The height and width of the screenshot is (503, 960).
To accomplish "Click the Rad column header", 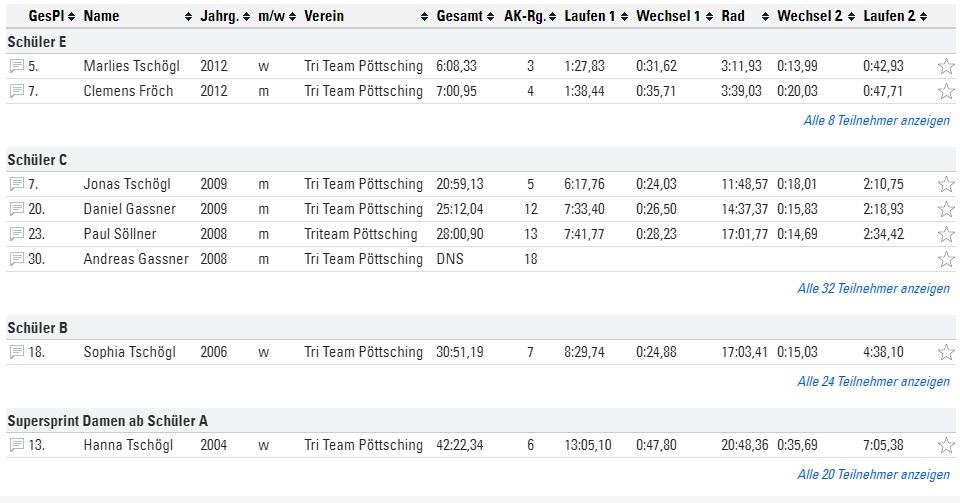I will 733,17.
